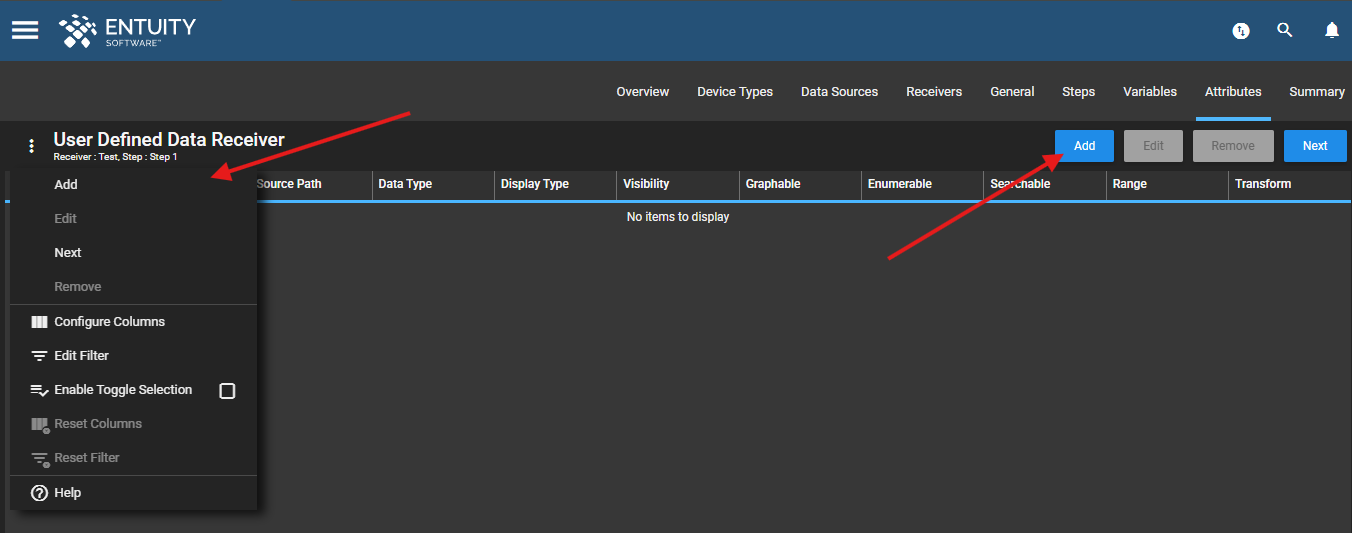Click the Reset Filter icon

(40, 459)
